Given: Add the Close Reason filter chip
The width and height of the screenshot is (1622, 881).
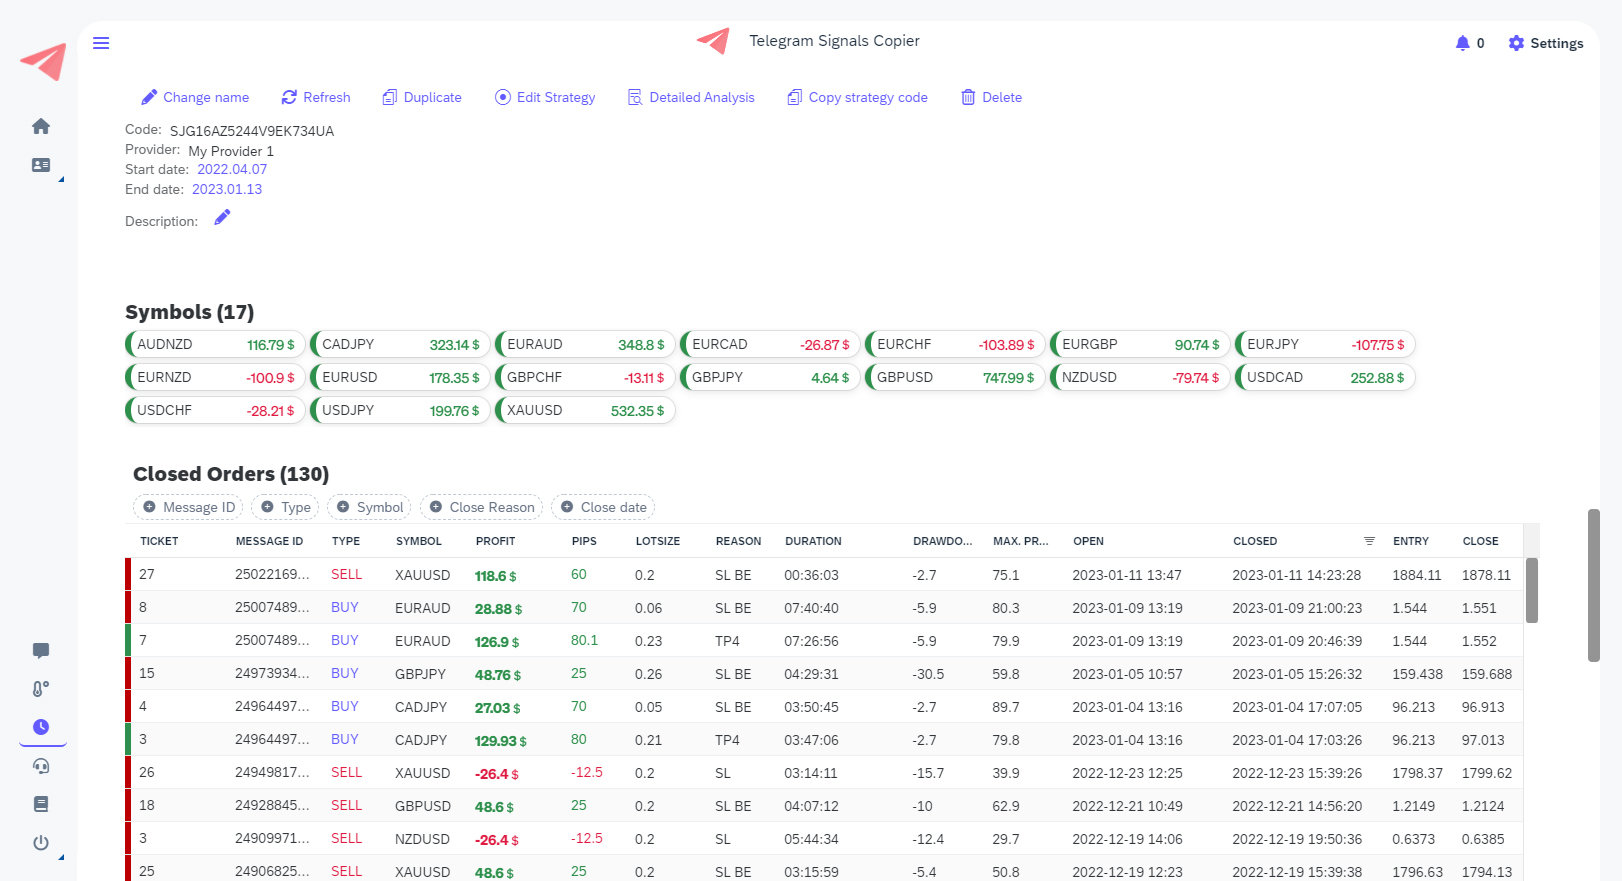Looking at the screenshot, I should (x=481, y=507).
